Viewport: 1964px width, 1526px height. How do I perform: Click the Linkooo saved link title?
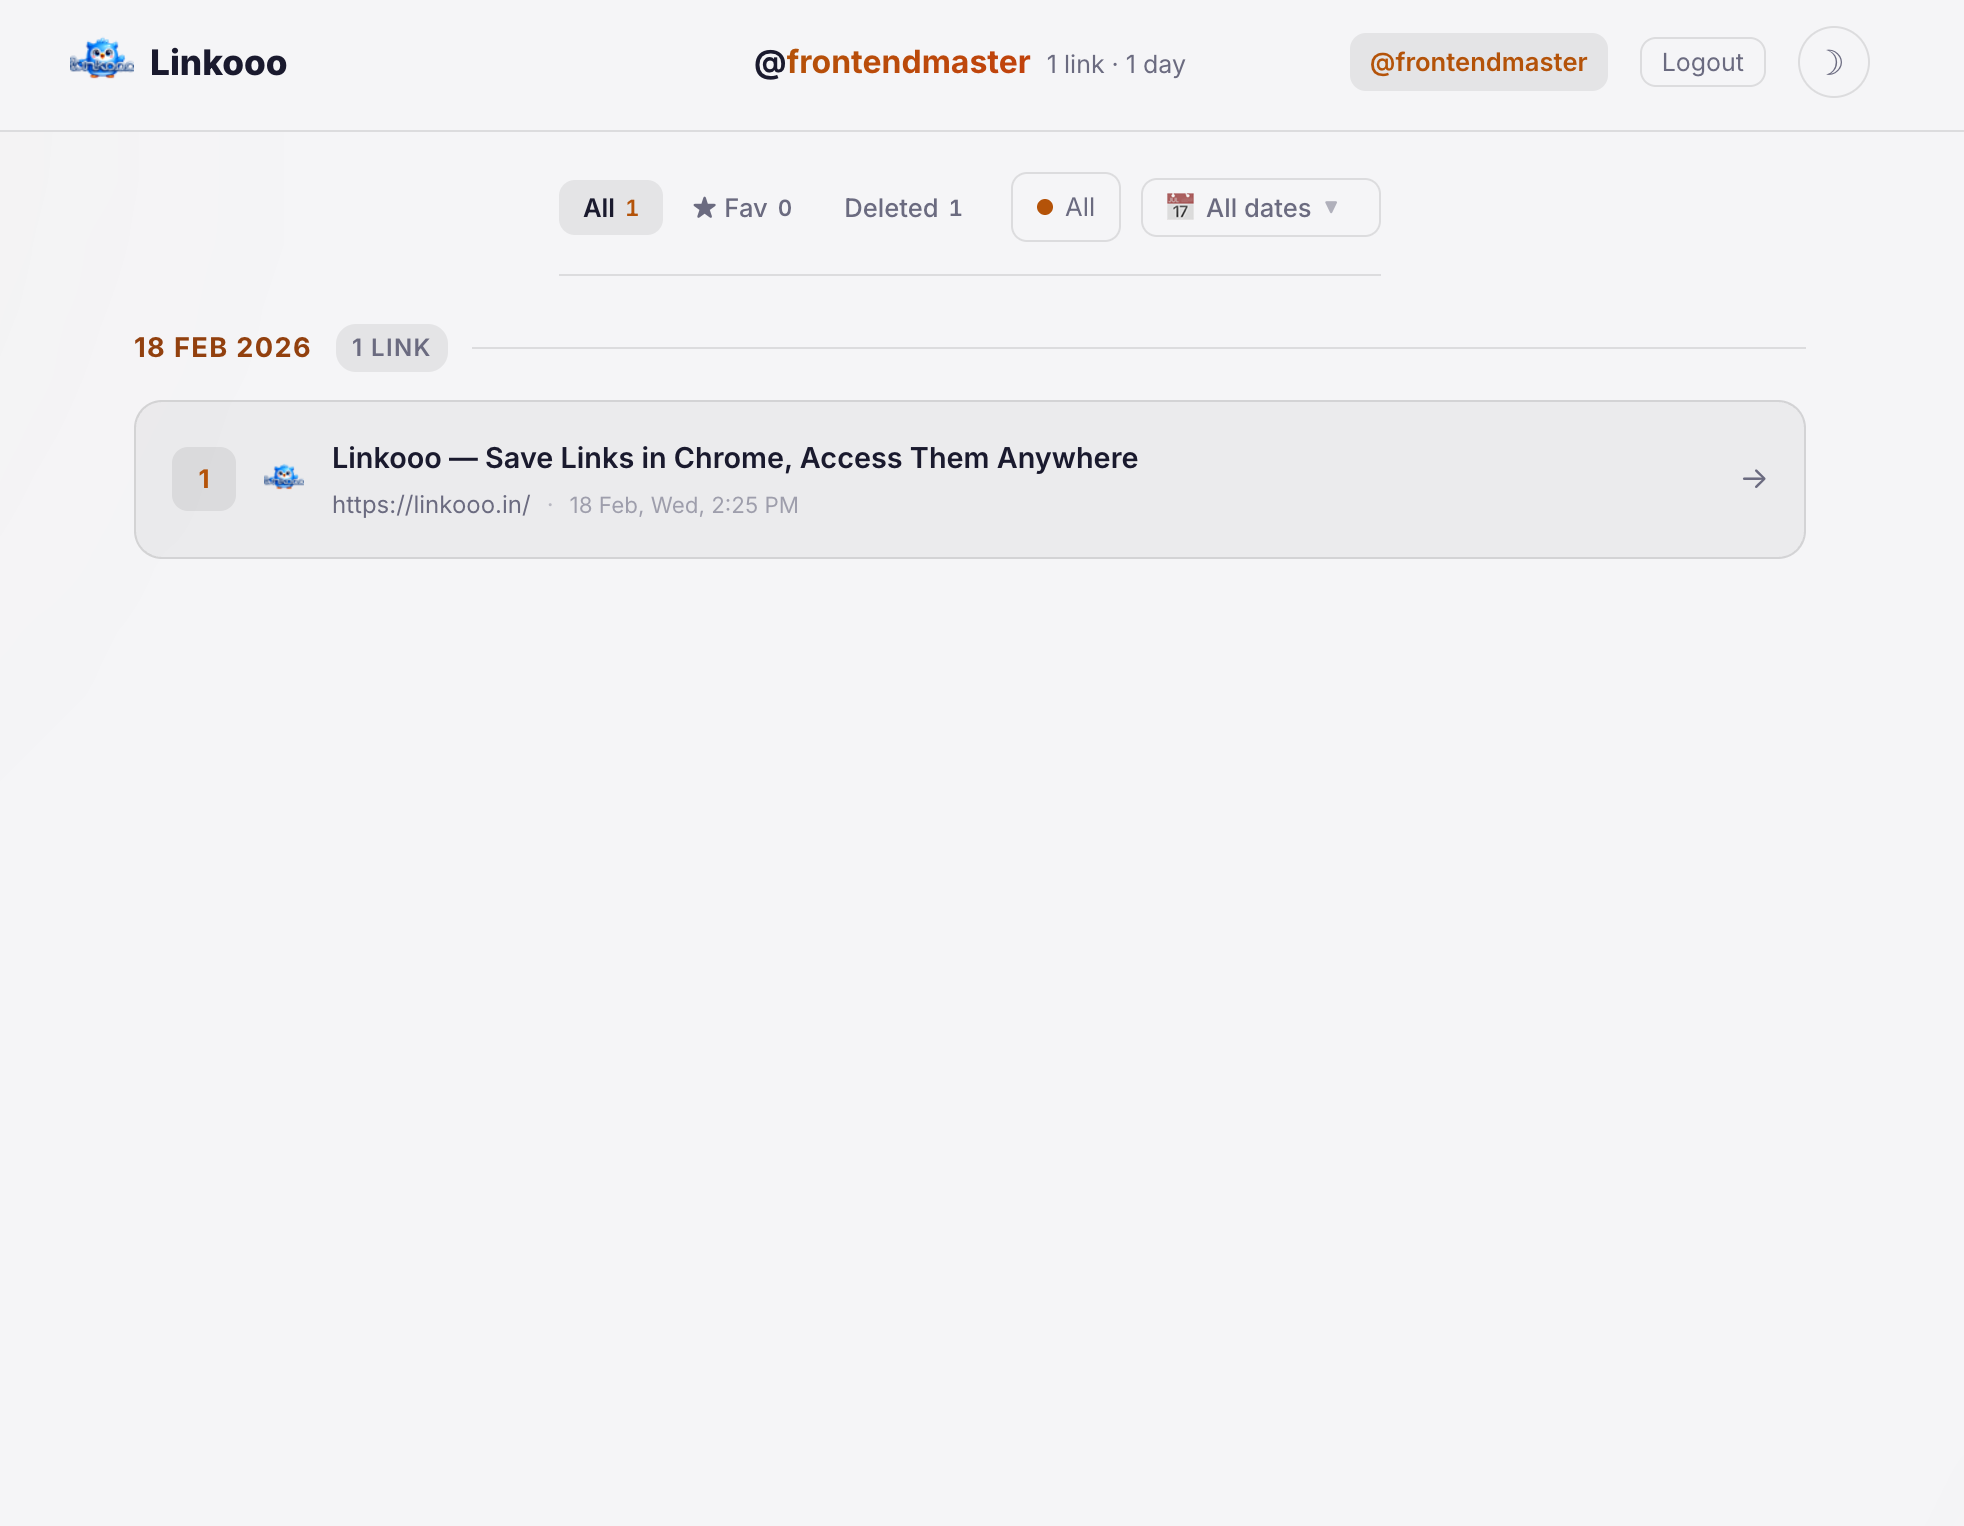pos(734,458)
